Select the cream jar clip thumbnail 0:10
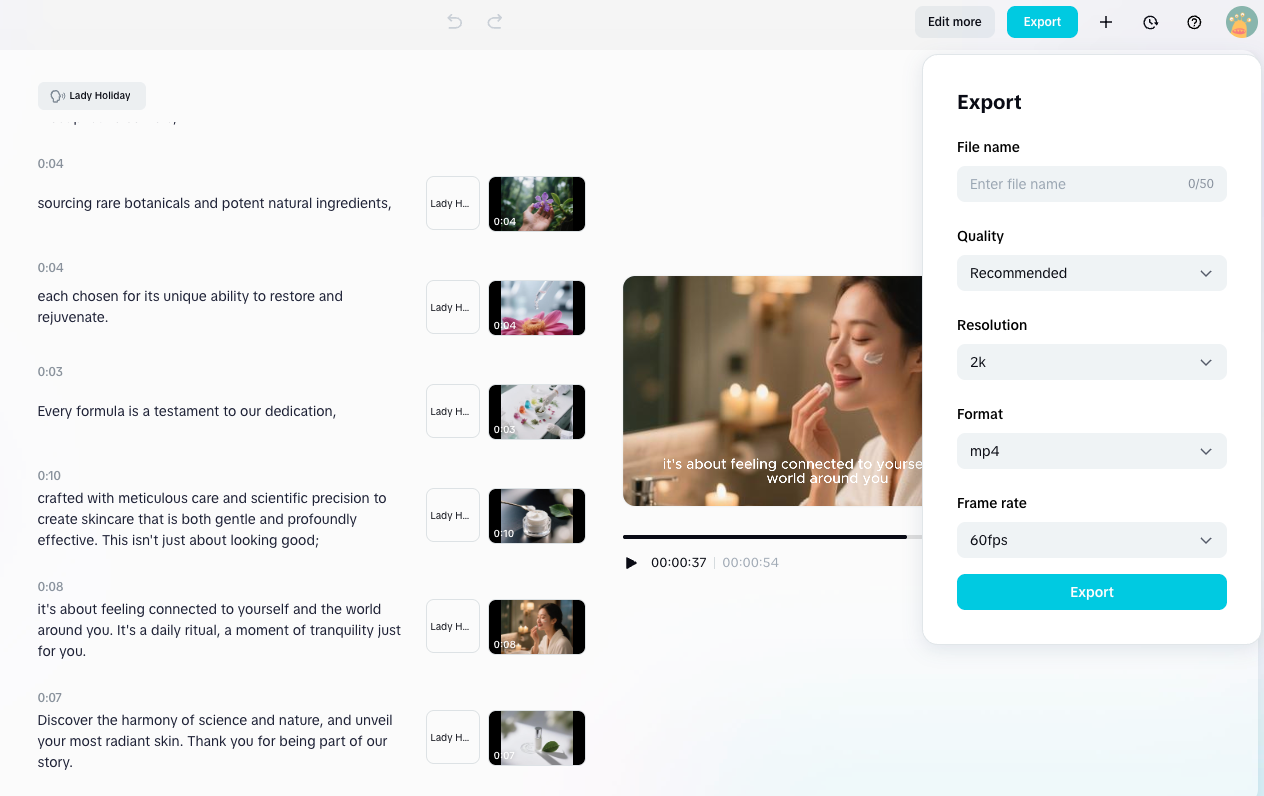Image resolution: width=1264 pixels, height=796 pixels. 537,516
